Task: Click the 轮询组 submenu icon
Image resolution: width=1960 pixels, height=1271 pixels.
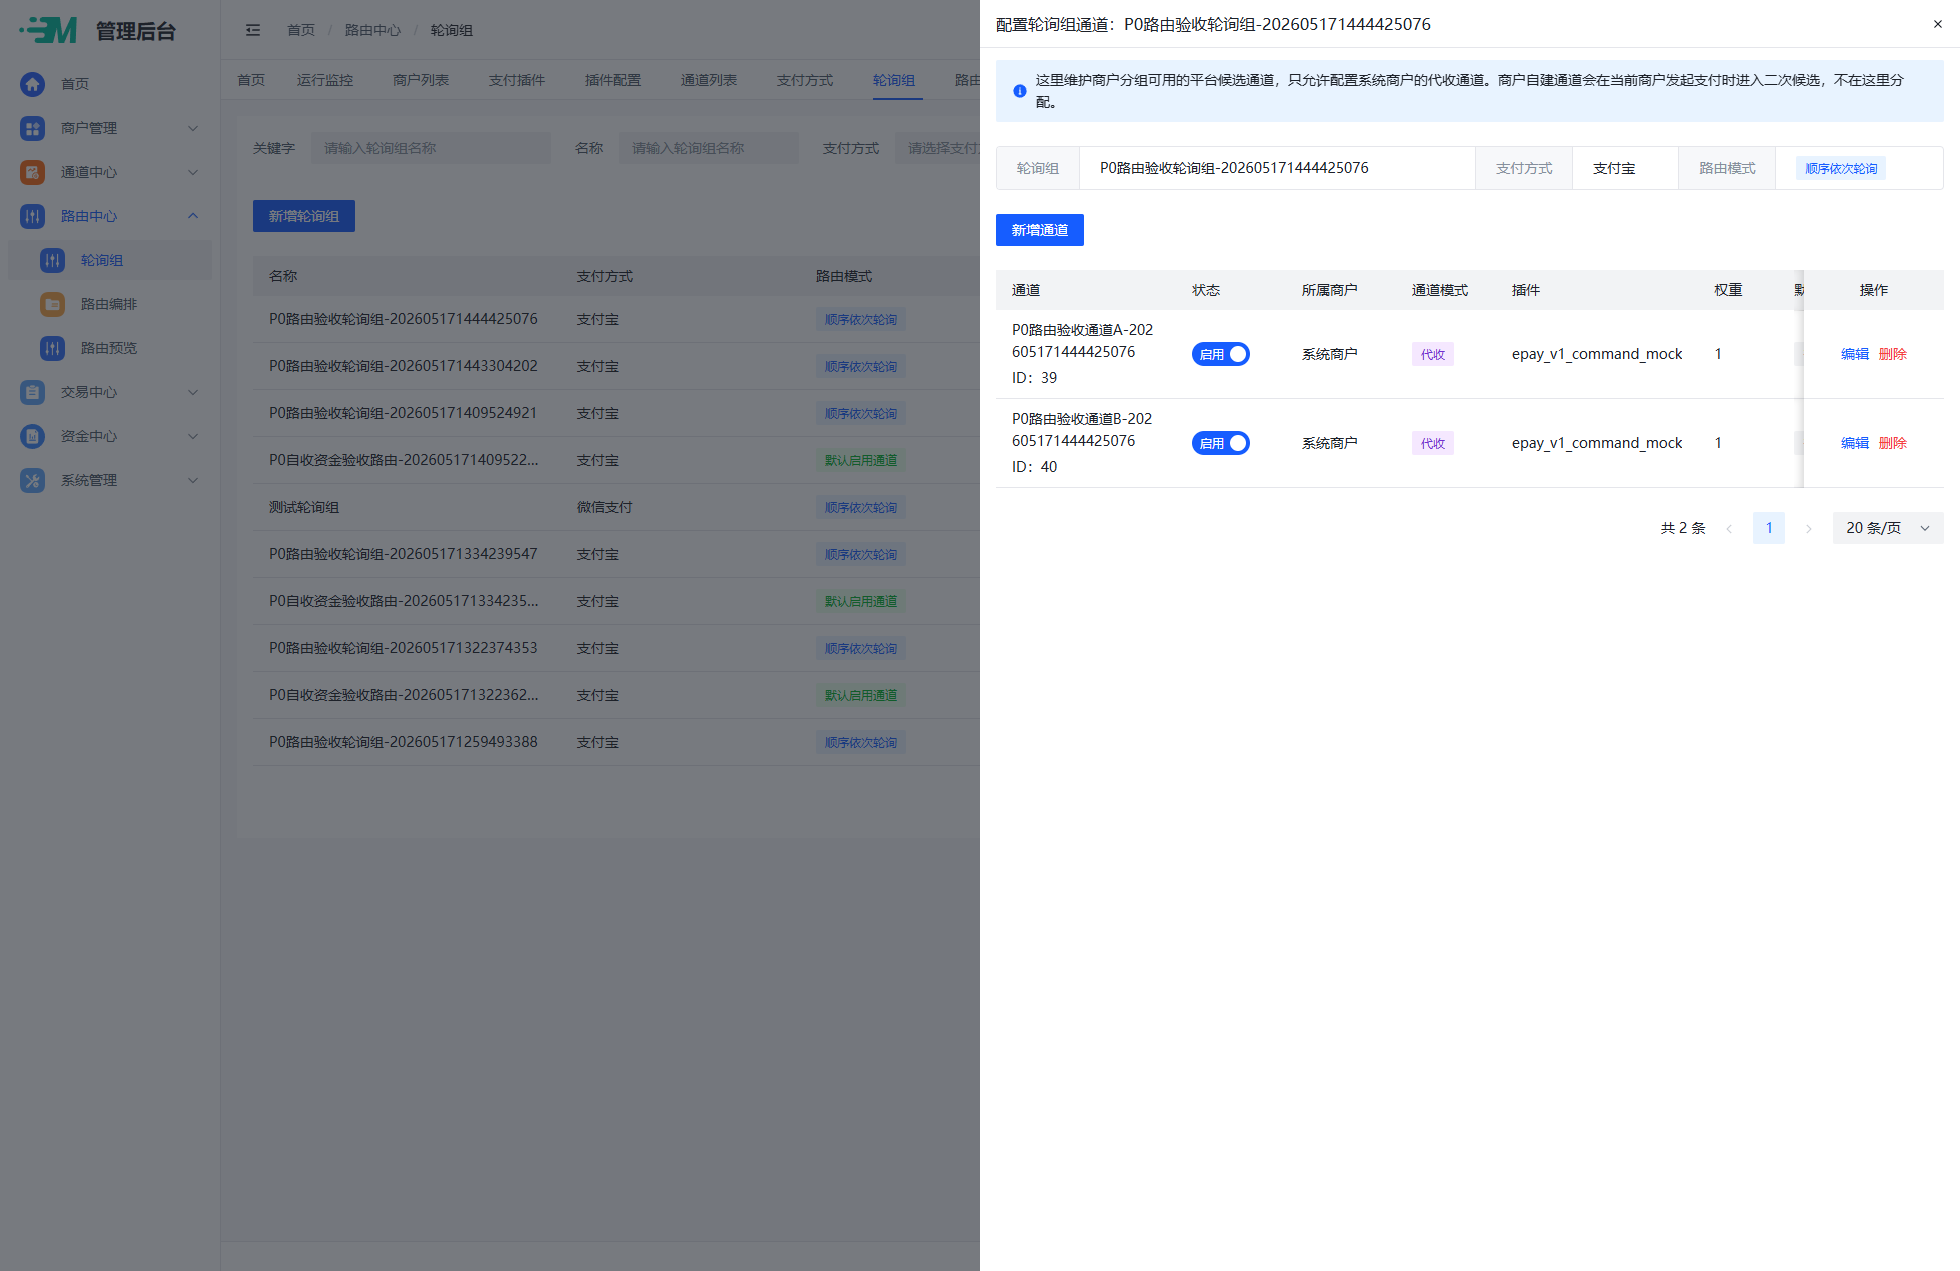Action: (52, 260)
